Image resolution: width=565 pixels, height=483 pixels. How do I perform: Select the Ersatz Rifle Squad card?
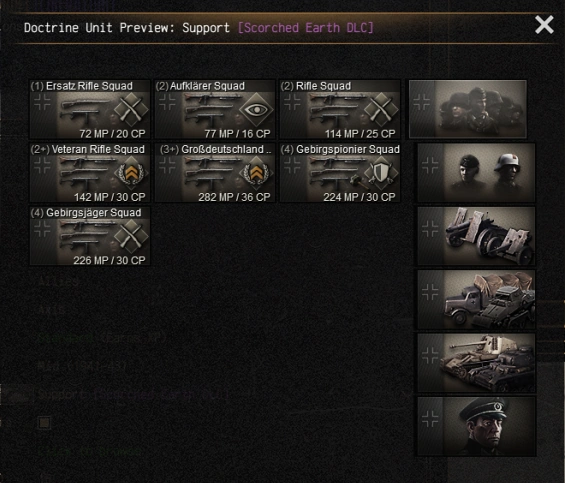tap(90, 109)
